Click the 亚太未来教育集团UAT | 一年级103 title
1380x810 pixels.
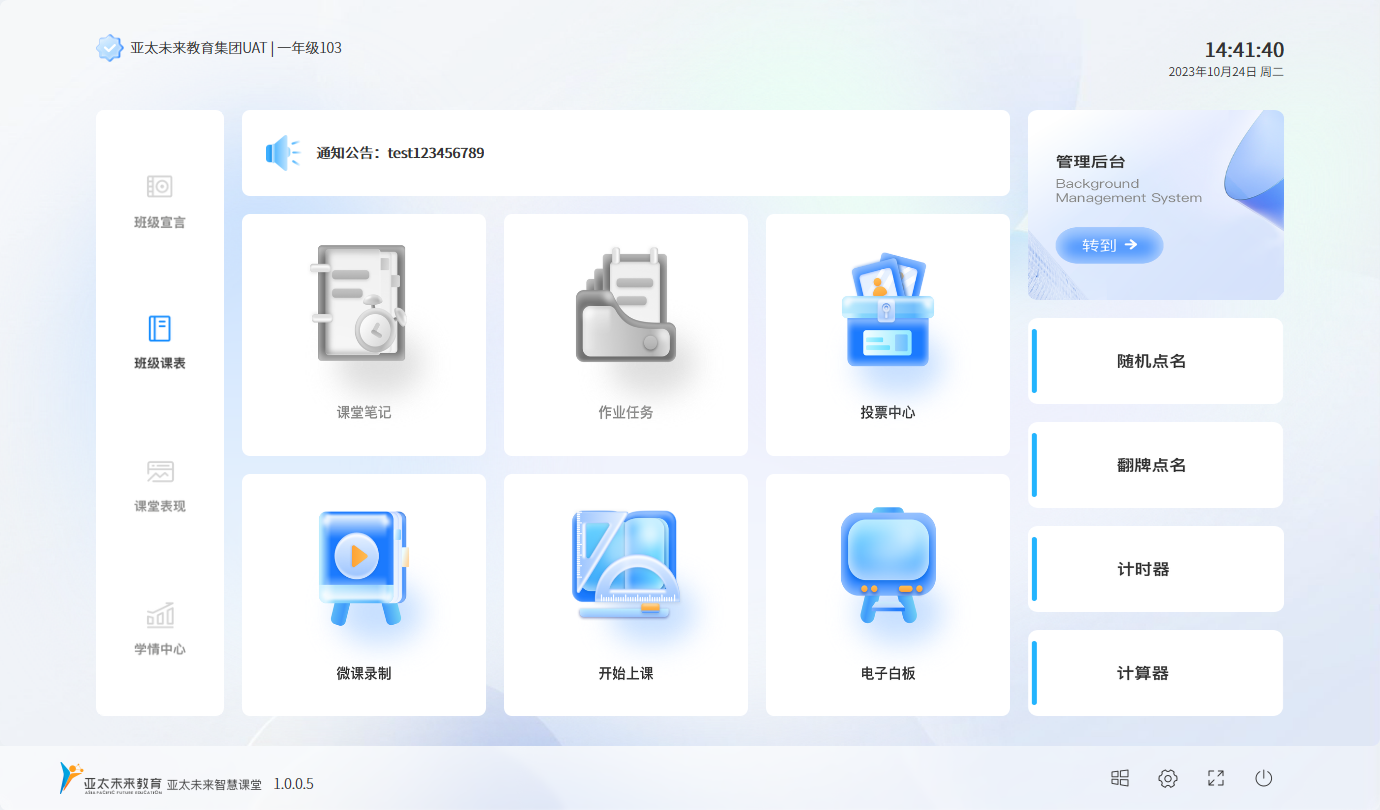(236, 48)
